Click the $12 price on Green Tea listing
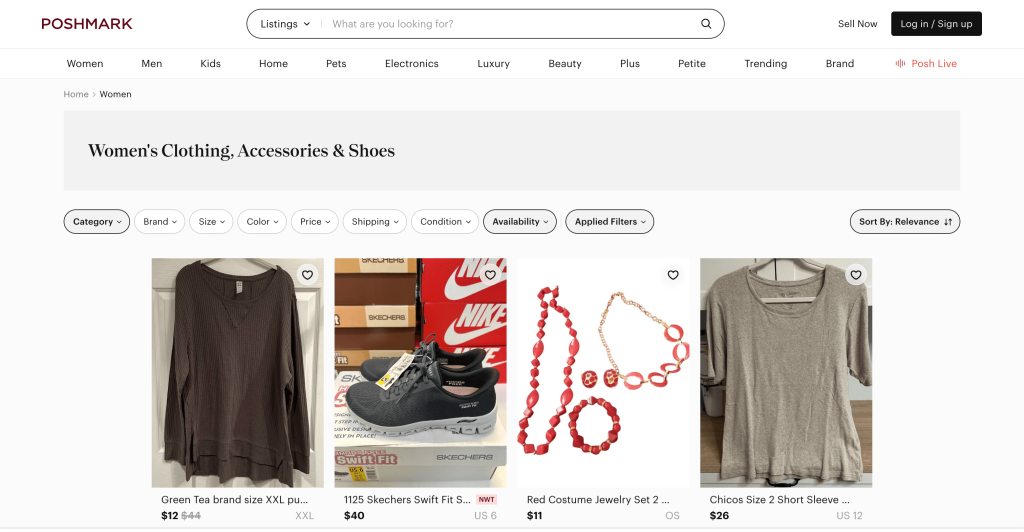 point(169,516)
